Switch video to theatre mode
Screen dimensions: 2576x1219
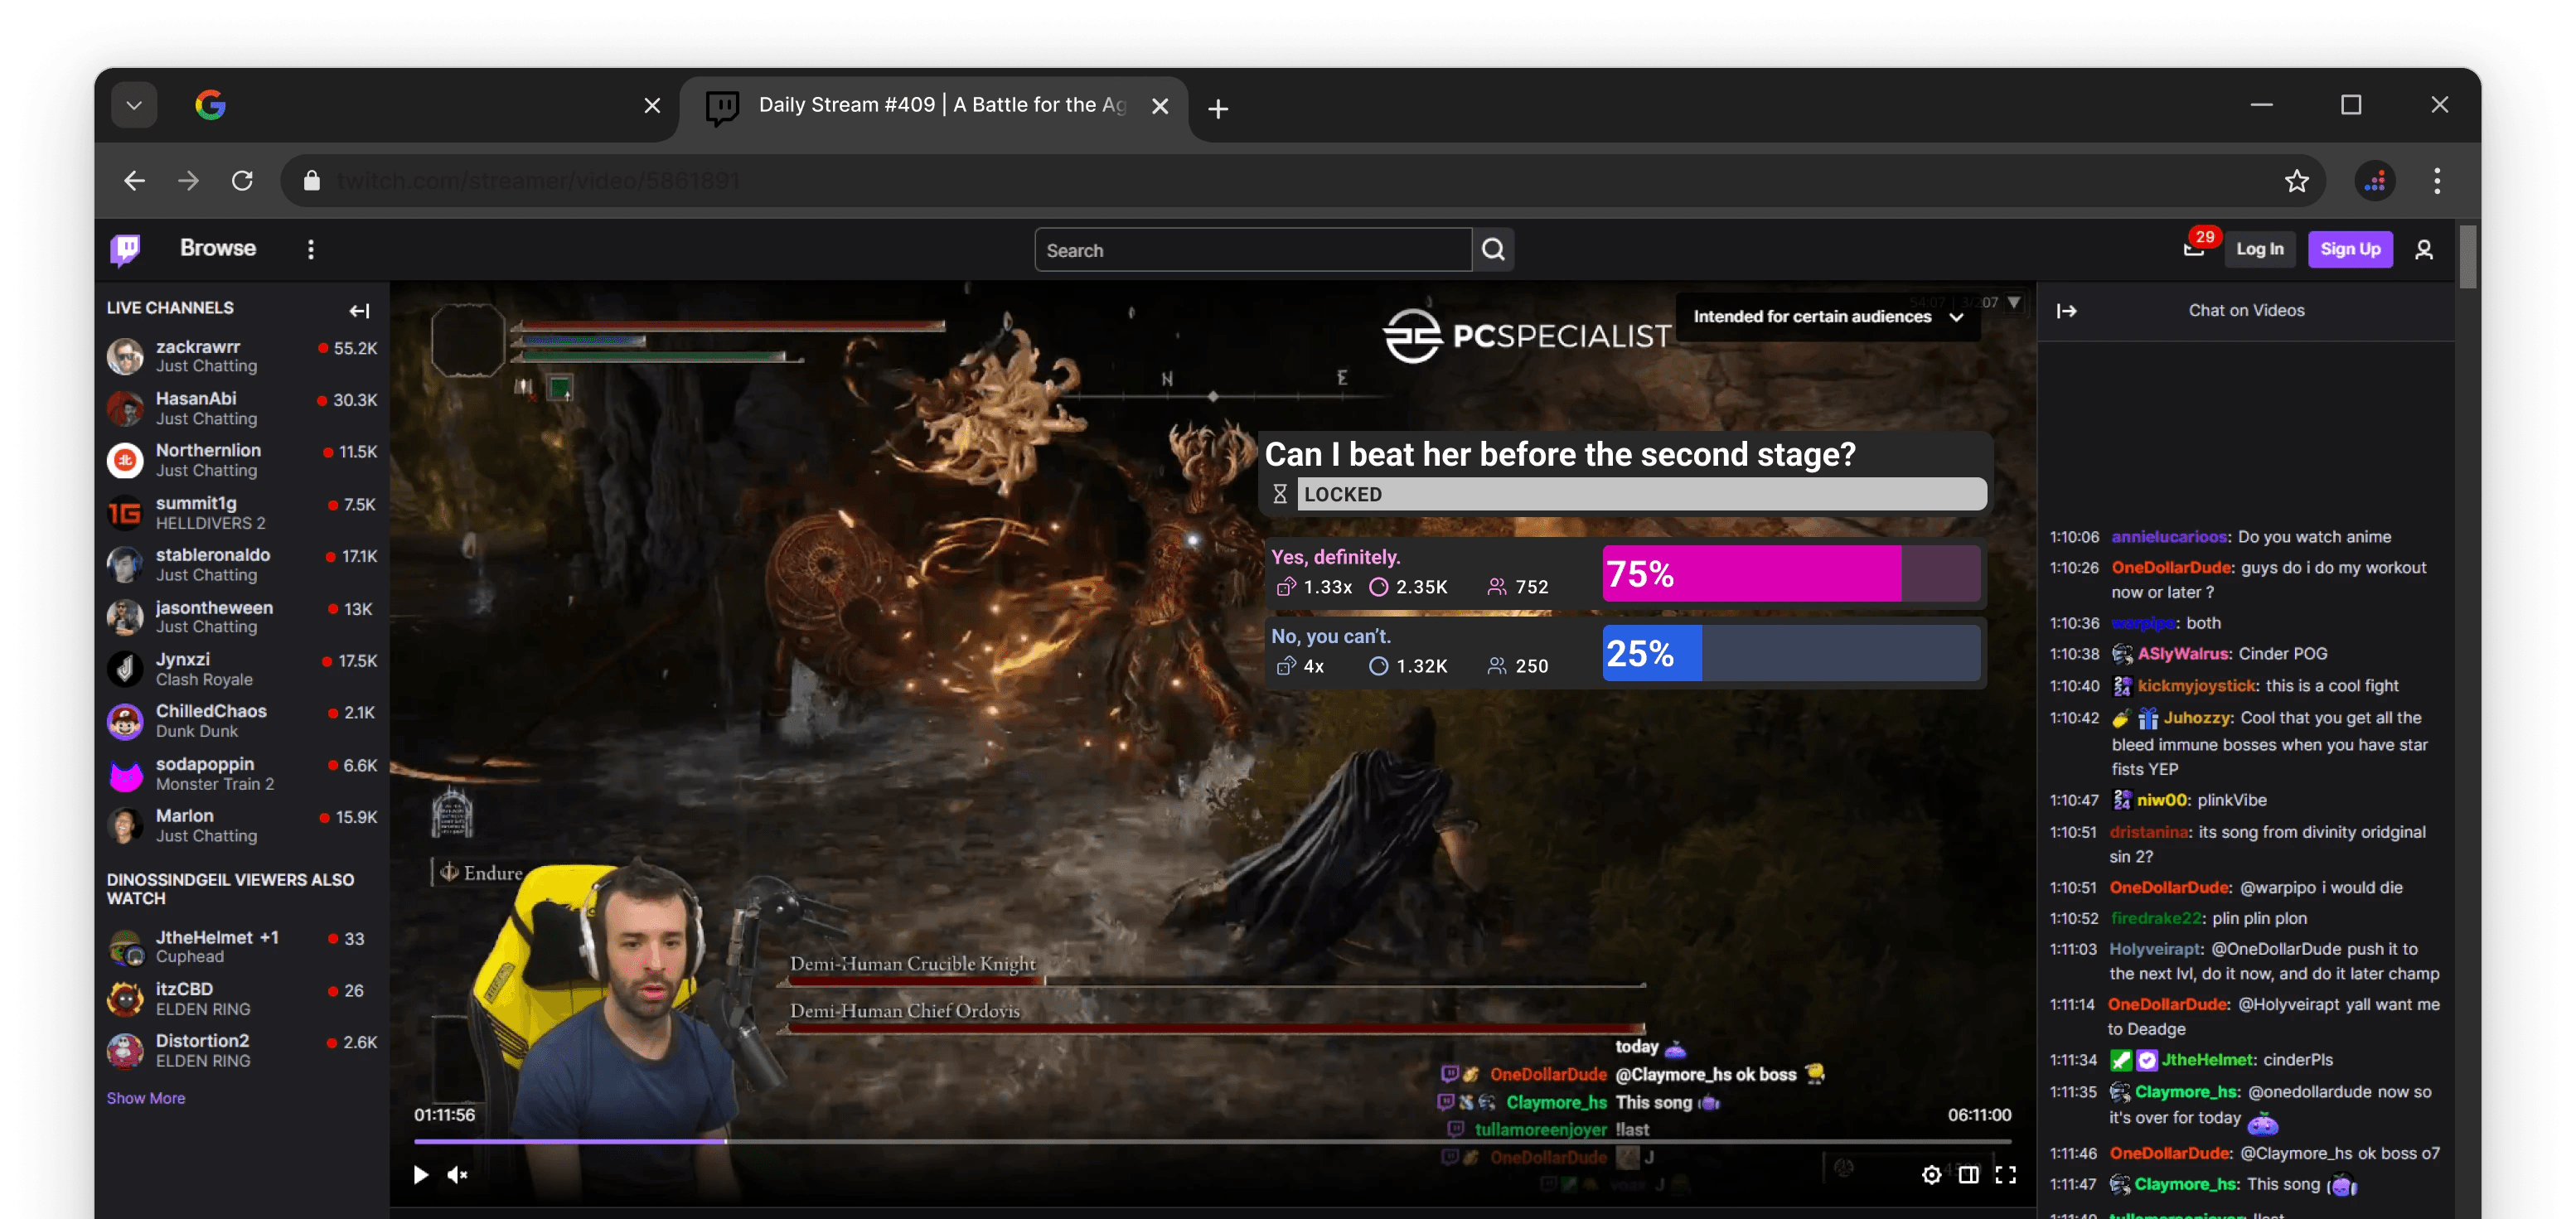1968,1174
